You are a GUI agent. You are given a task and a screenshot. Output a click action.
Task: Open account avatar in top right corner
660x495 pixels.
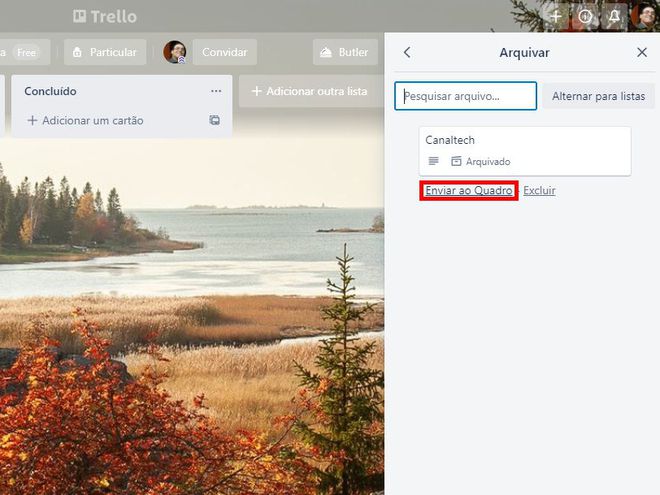click(x=645, y=16)
